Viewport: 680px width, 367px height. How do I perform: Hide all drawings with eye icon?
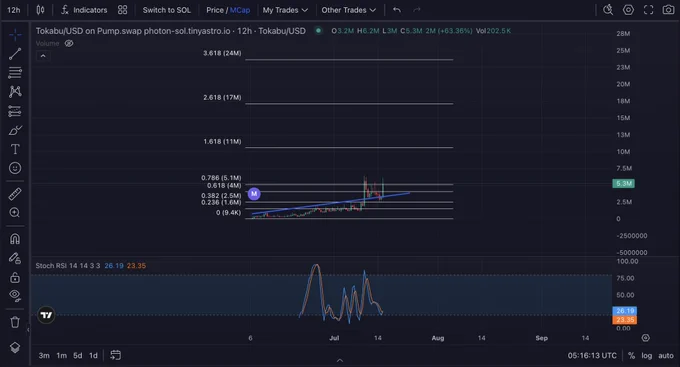(x=15, y=296)
